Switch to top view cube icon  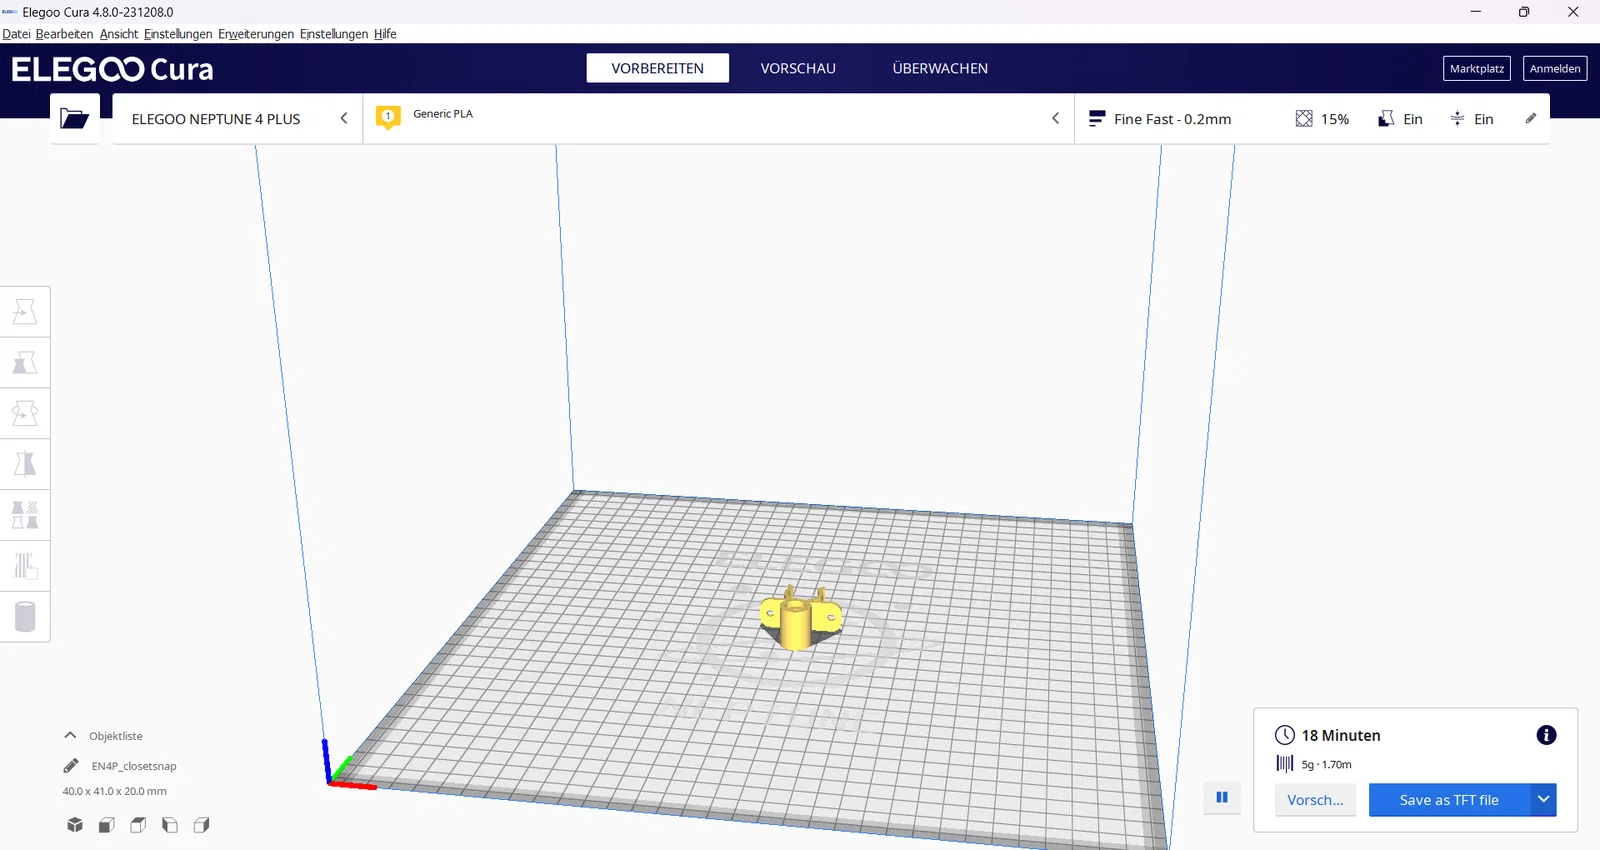[x=138, y=825]
